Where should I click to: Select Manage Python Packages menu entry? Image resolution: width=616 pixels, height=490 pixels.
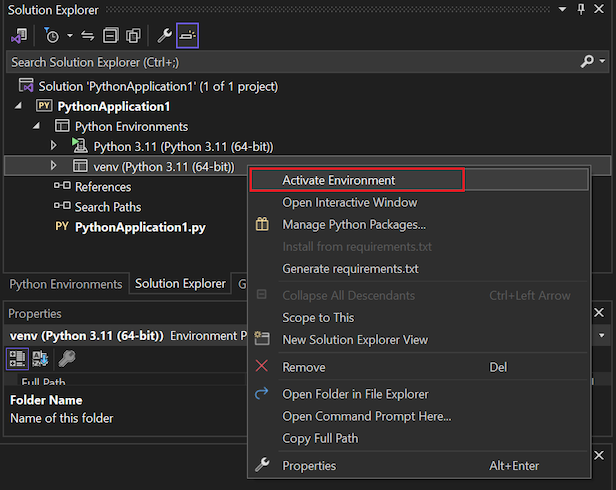click(353, 224)
